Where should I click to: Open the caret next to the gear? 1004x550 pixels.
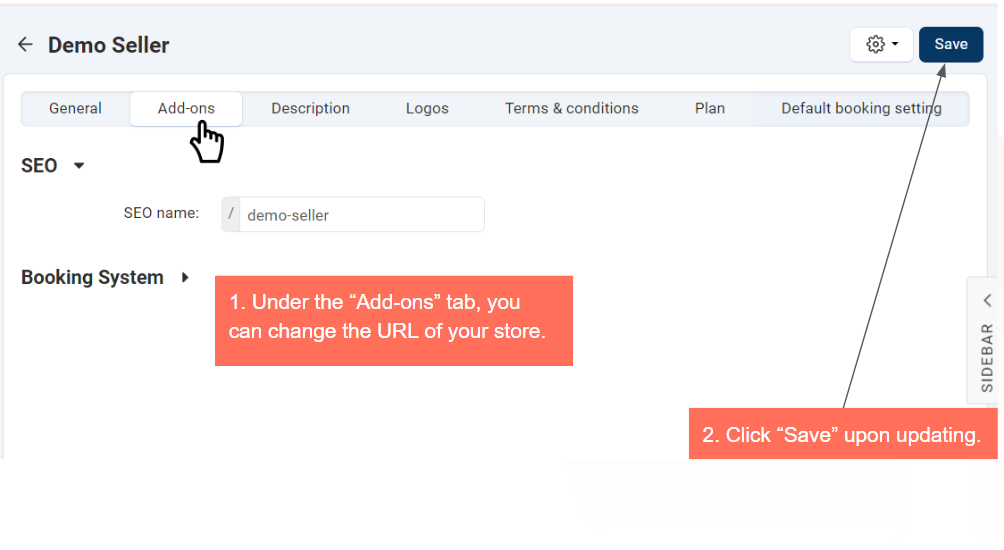pyautogui.click(x=895, y=44)
